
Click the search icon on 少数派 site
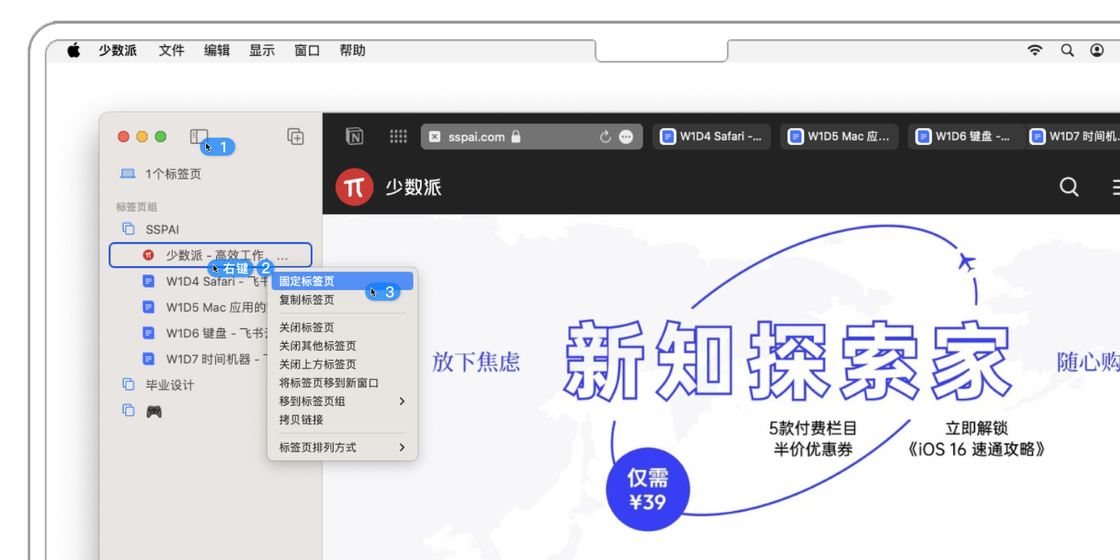click(x=1069, y=187)
